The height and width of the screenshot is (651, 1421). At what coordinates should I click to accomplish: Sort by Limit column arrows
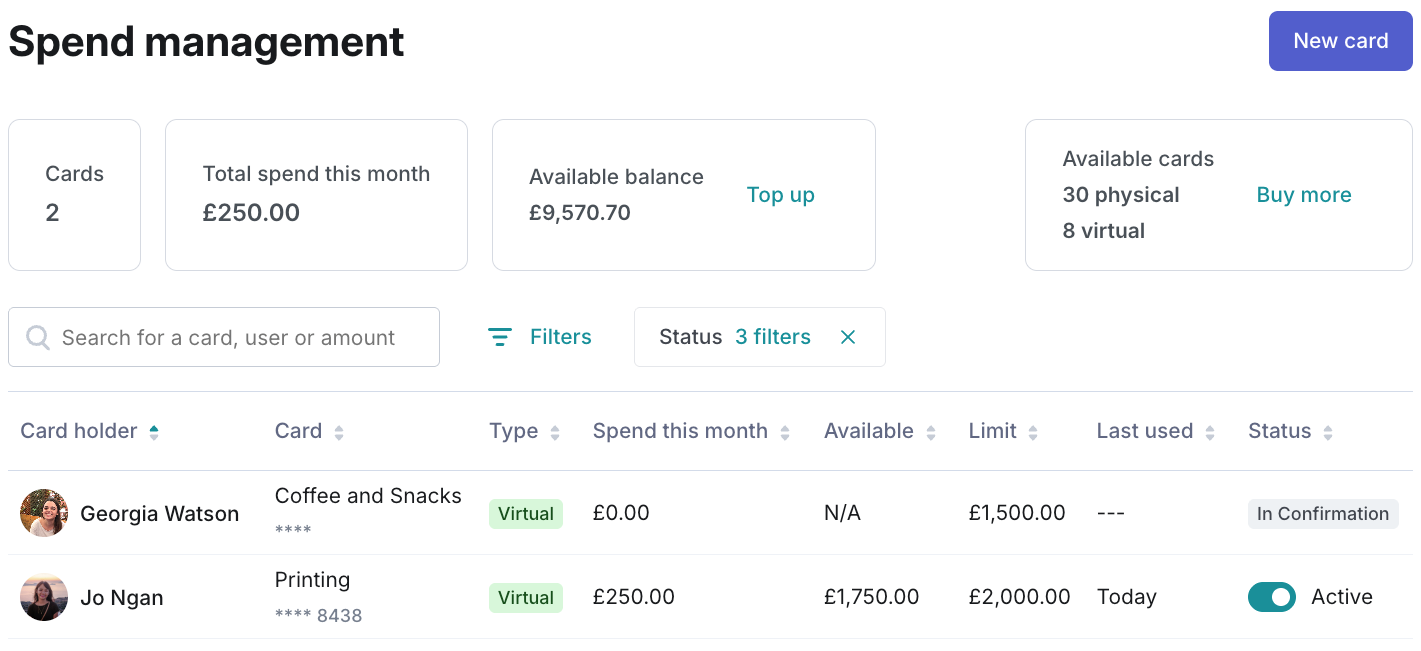pos(1033,432)
